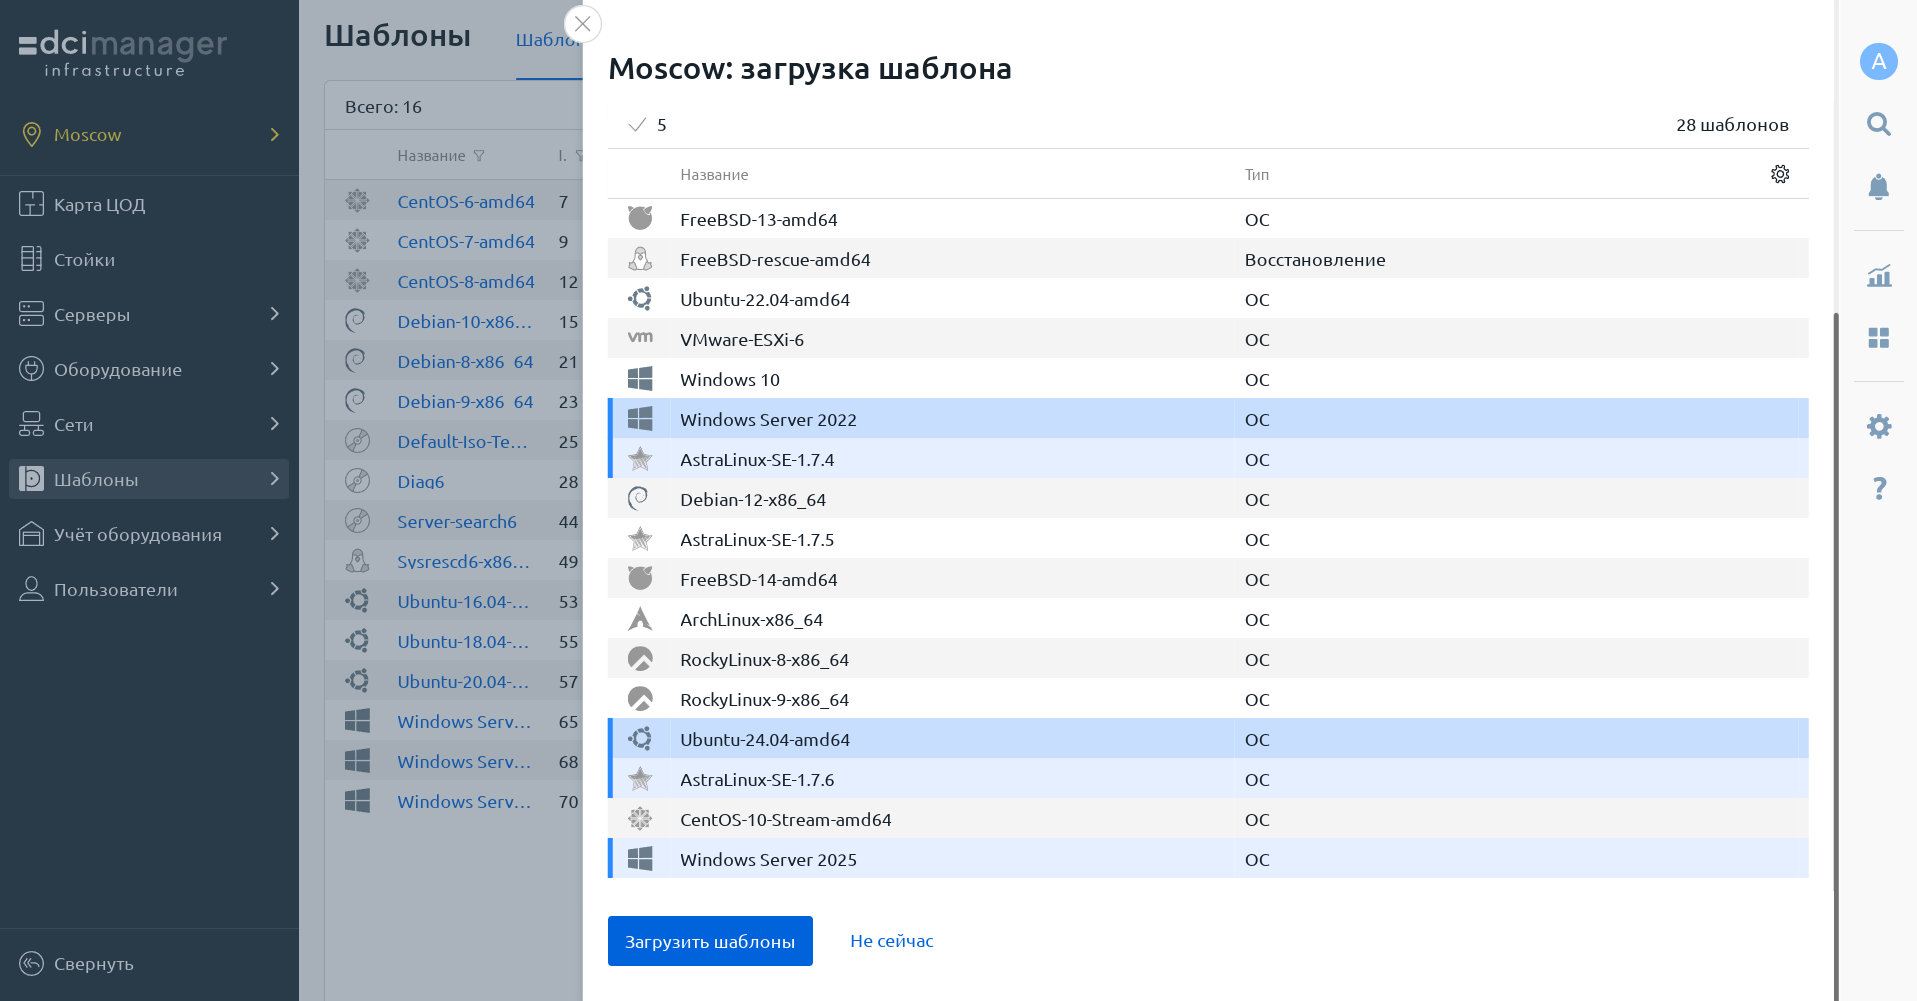Deselect the Ubuntu-24.04-amd64 template row
1917x1001 pixels.
[764, 740]
